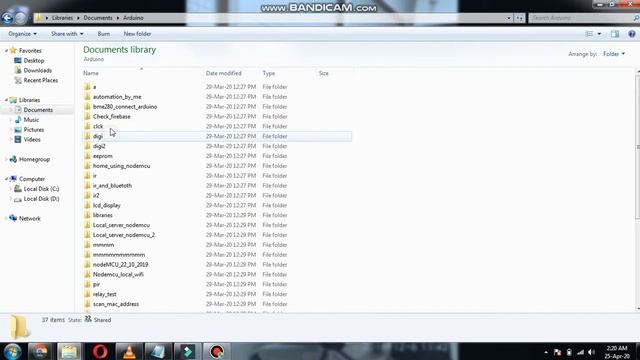Select Local Disk (D:) in sidebar
The width and height of the screenshot is (640, 360).
41,199
